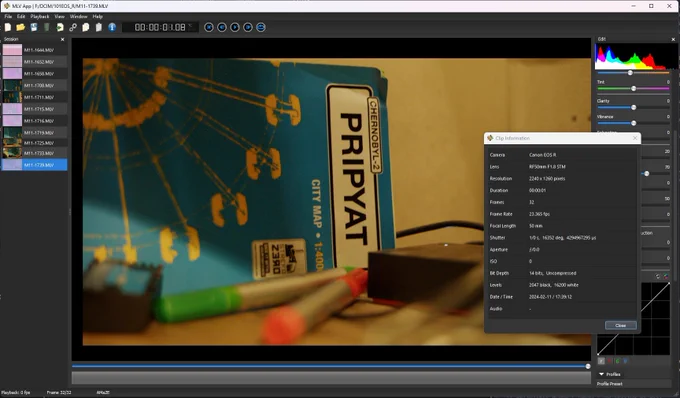Click the temperature slider handle below histogram

630,73
